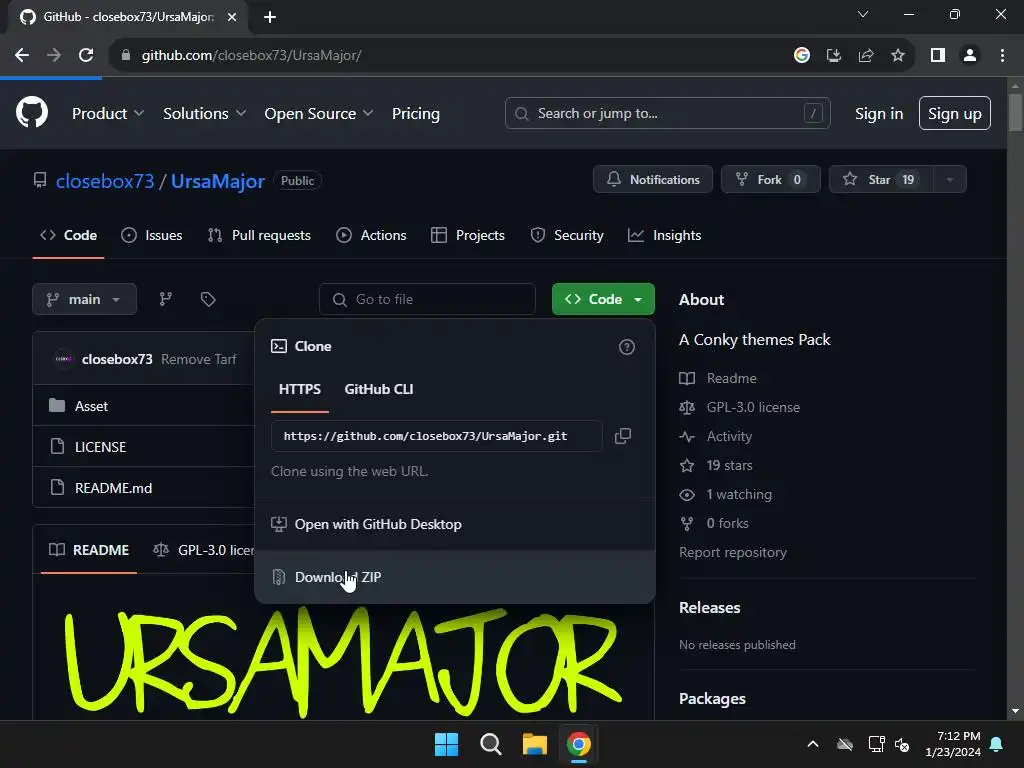Select the GitHub CLI clone tab
The height and width of the screenshot is (768, 1024).
click(379, 389)
